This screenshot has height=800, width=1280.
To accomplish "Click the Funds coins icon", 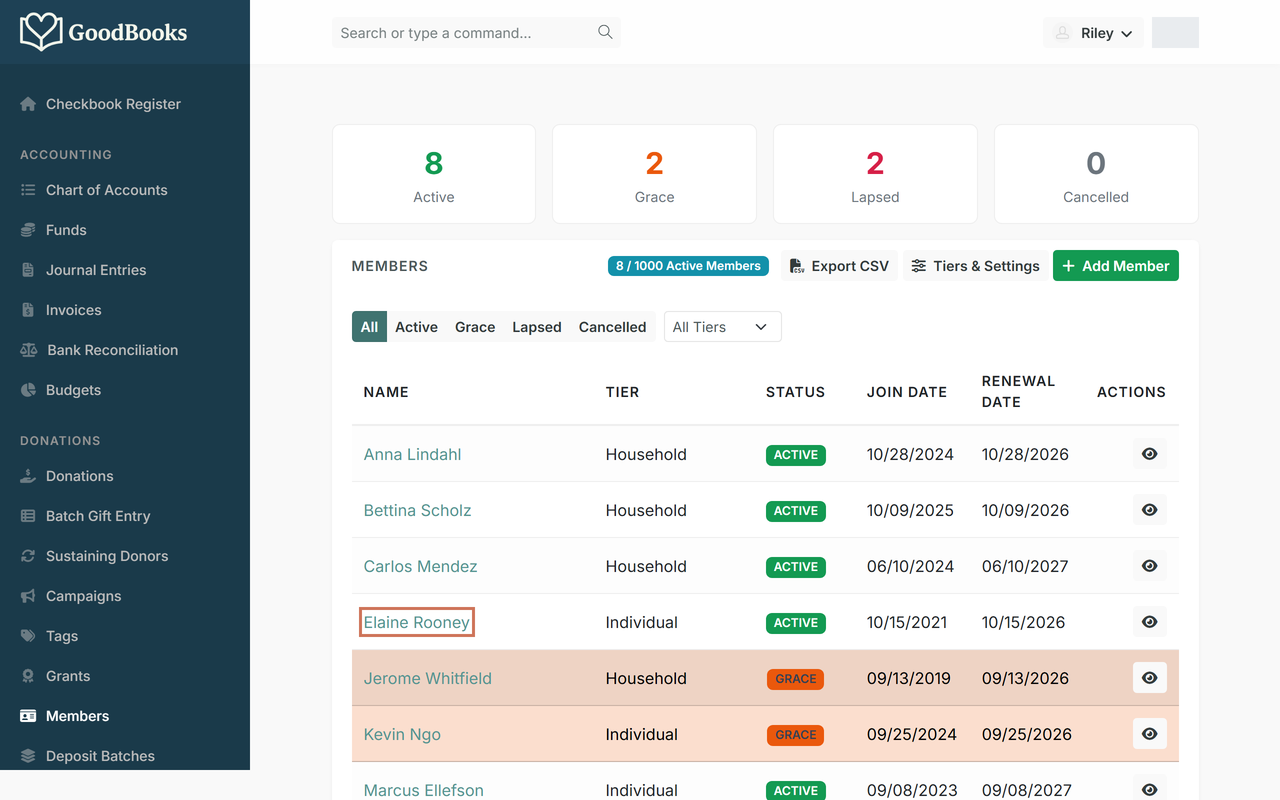I will click(28, 230).
